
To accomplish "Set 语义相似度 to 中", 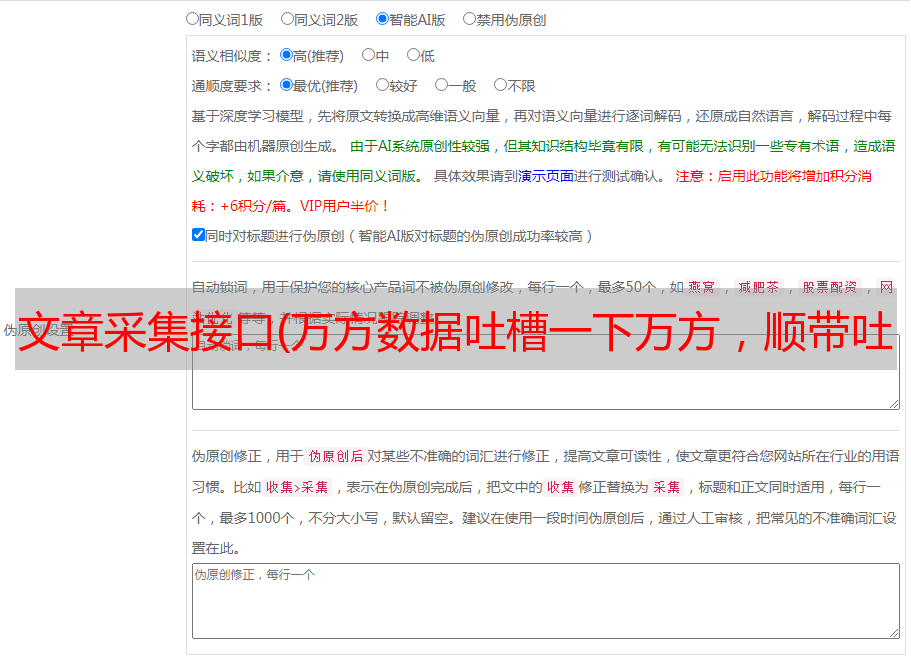I will click(x=368, y=55).
